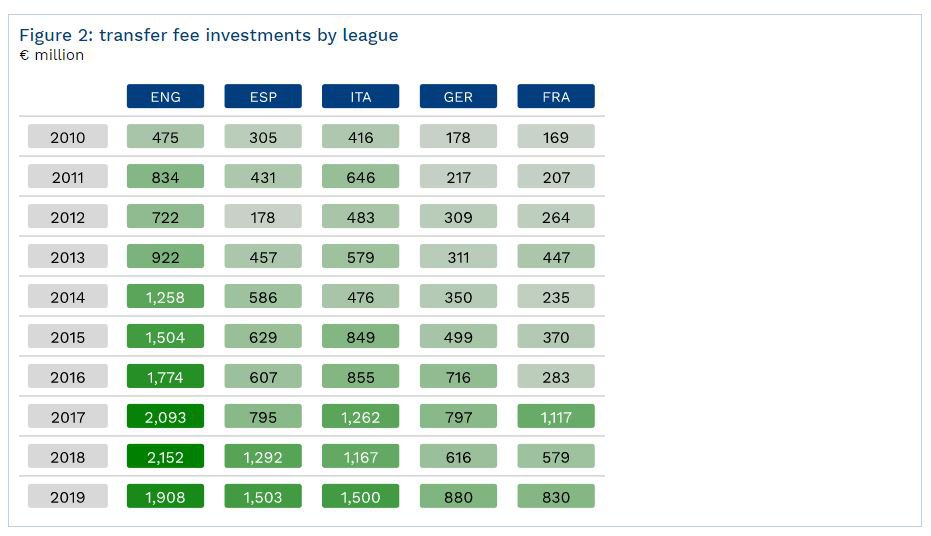
Task: Click the FRA column header
Action: point(556,96)
